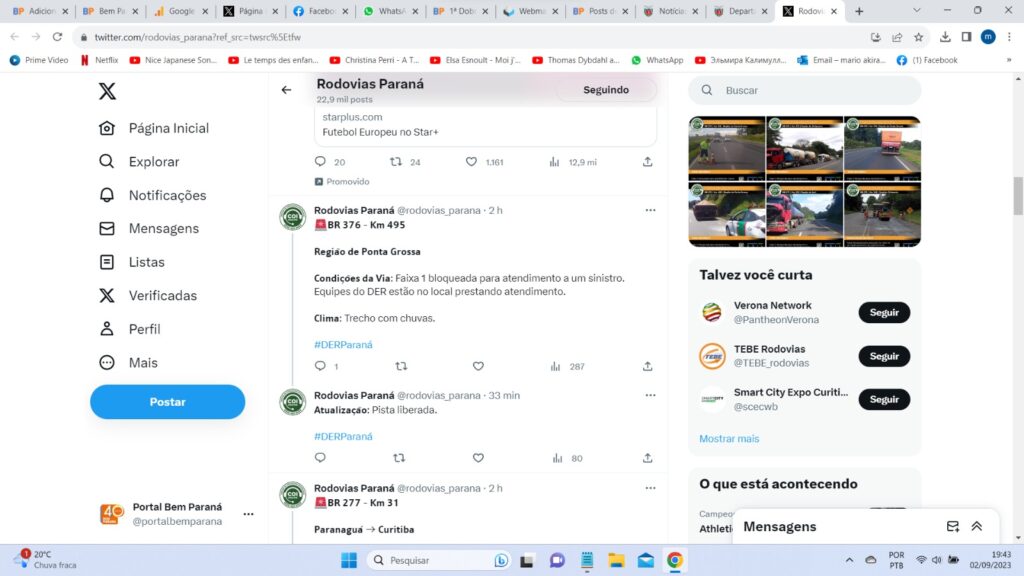Viewport: 1024px width, 576px height.
Task: Follow Verona Network
Action: [884, 312]
